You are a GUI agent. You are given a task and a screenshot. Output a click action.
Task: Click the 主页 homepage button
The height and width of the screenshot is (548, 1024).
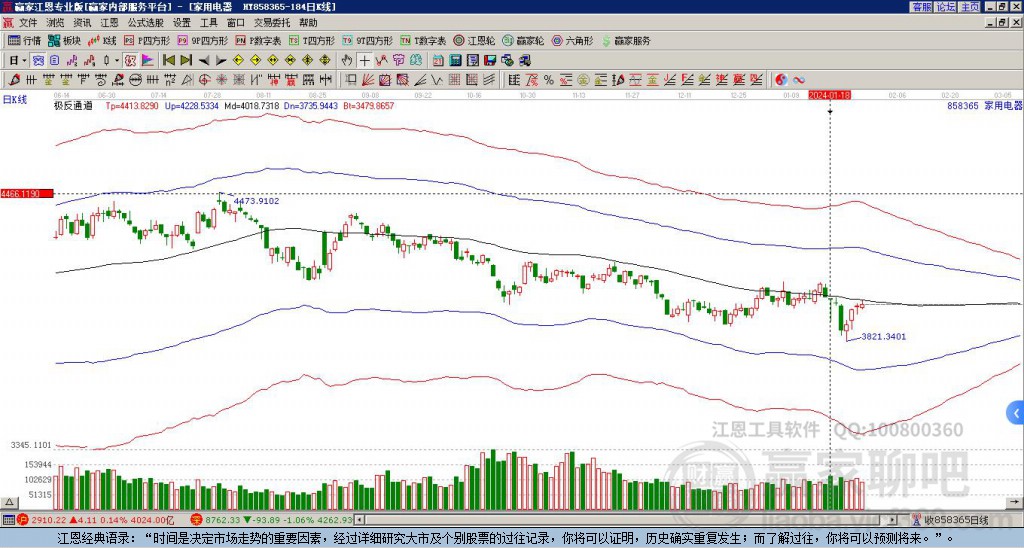pyautogui.click(x=970, y=7)
